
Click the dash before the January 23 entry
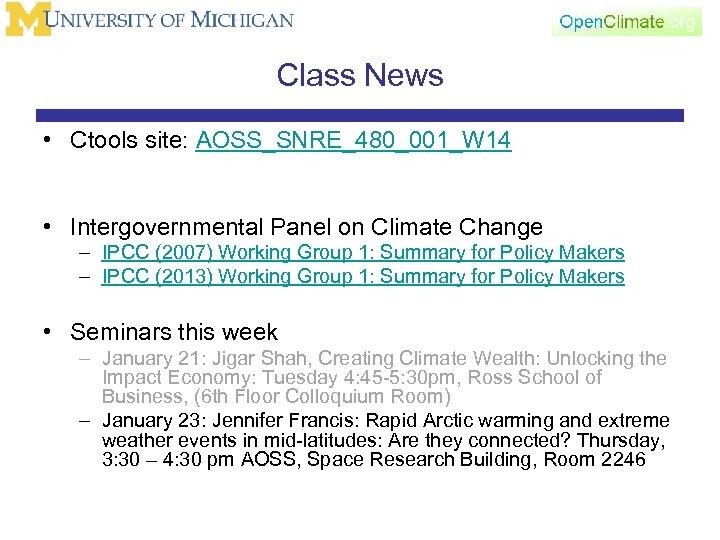87,421
